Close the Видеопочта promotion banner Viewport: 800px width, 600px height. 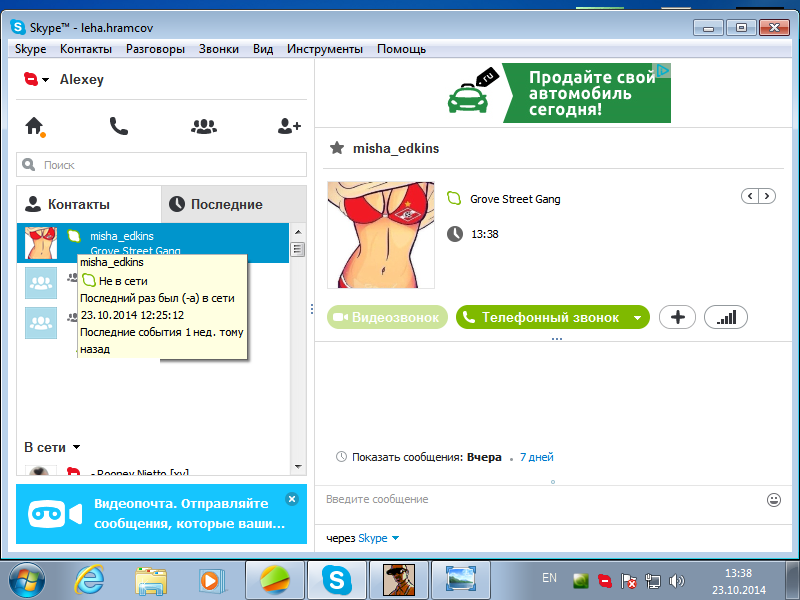point(292,499)
